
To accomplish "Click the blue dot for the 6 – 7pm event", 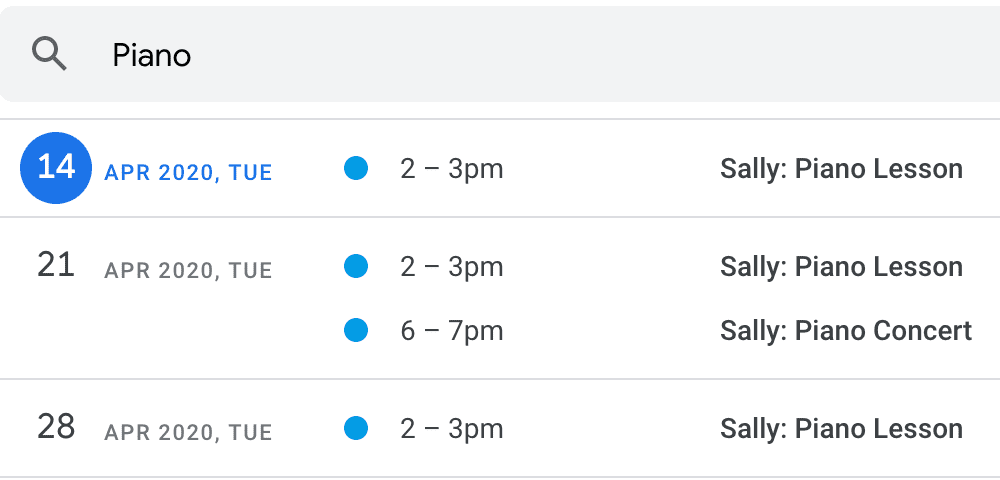I will tap(356, 330).
